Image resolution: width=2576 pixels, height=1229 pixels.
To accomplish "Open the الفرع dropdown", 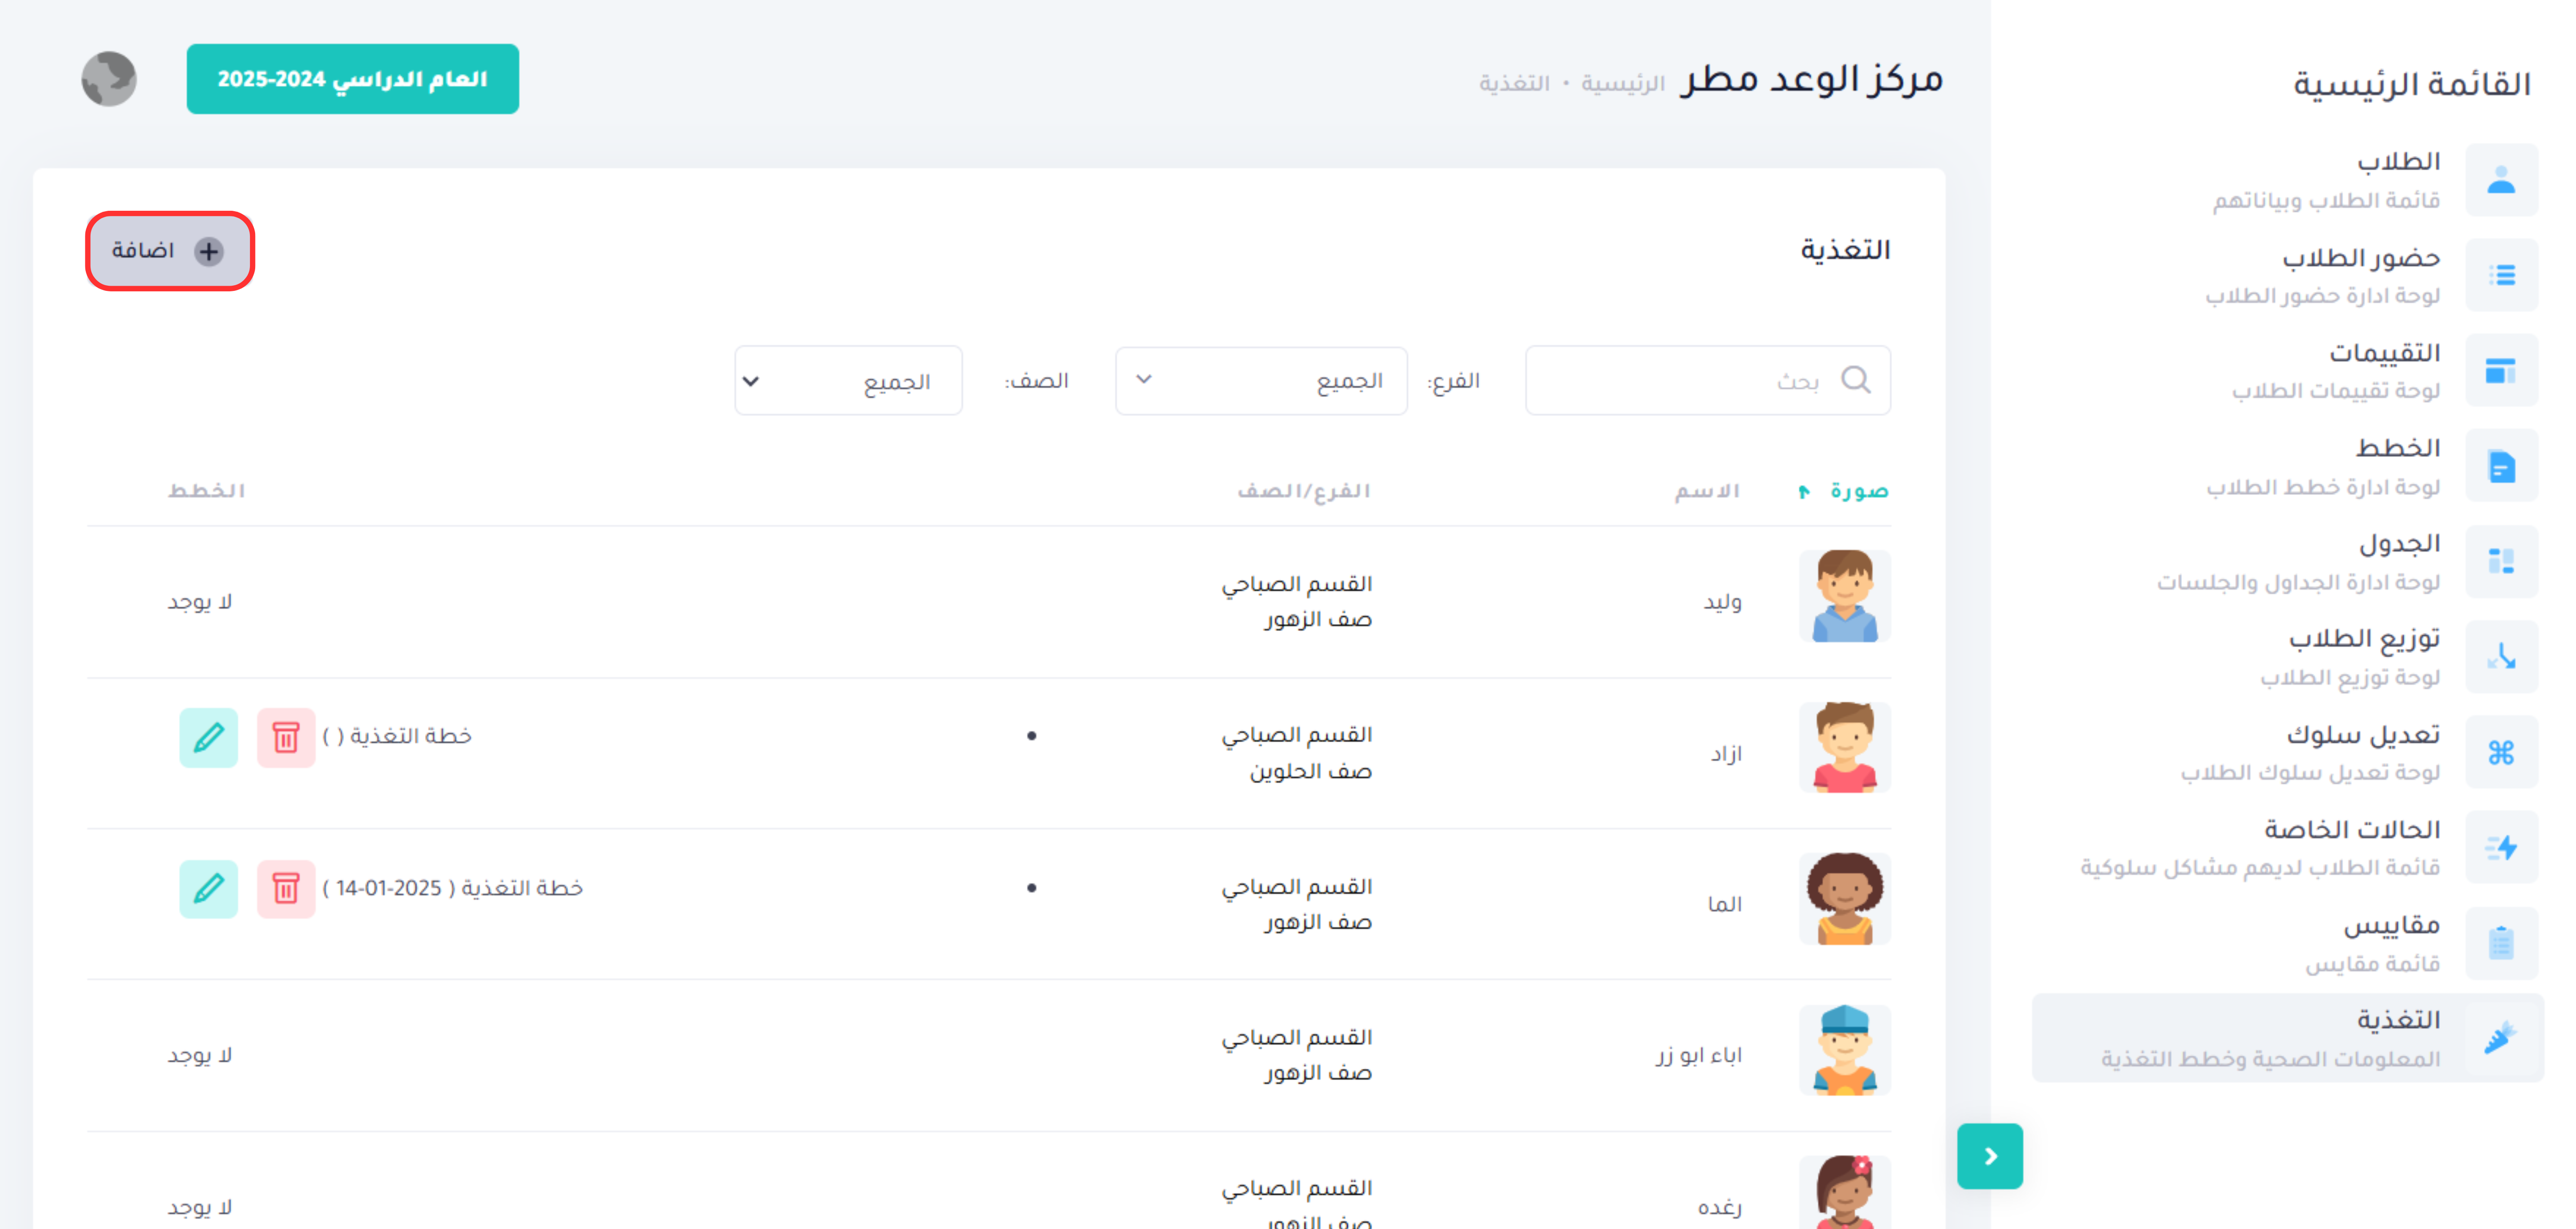I will [x=1261, y=380].
